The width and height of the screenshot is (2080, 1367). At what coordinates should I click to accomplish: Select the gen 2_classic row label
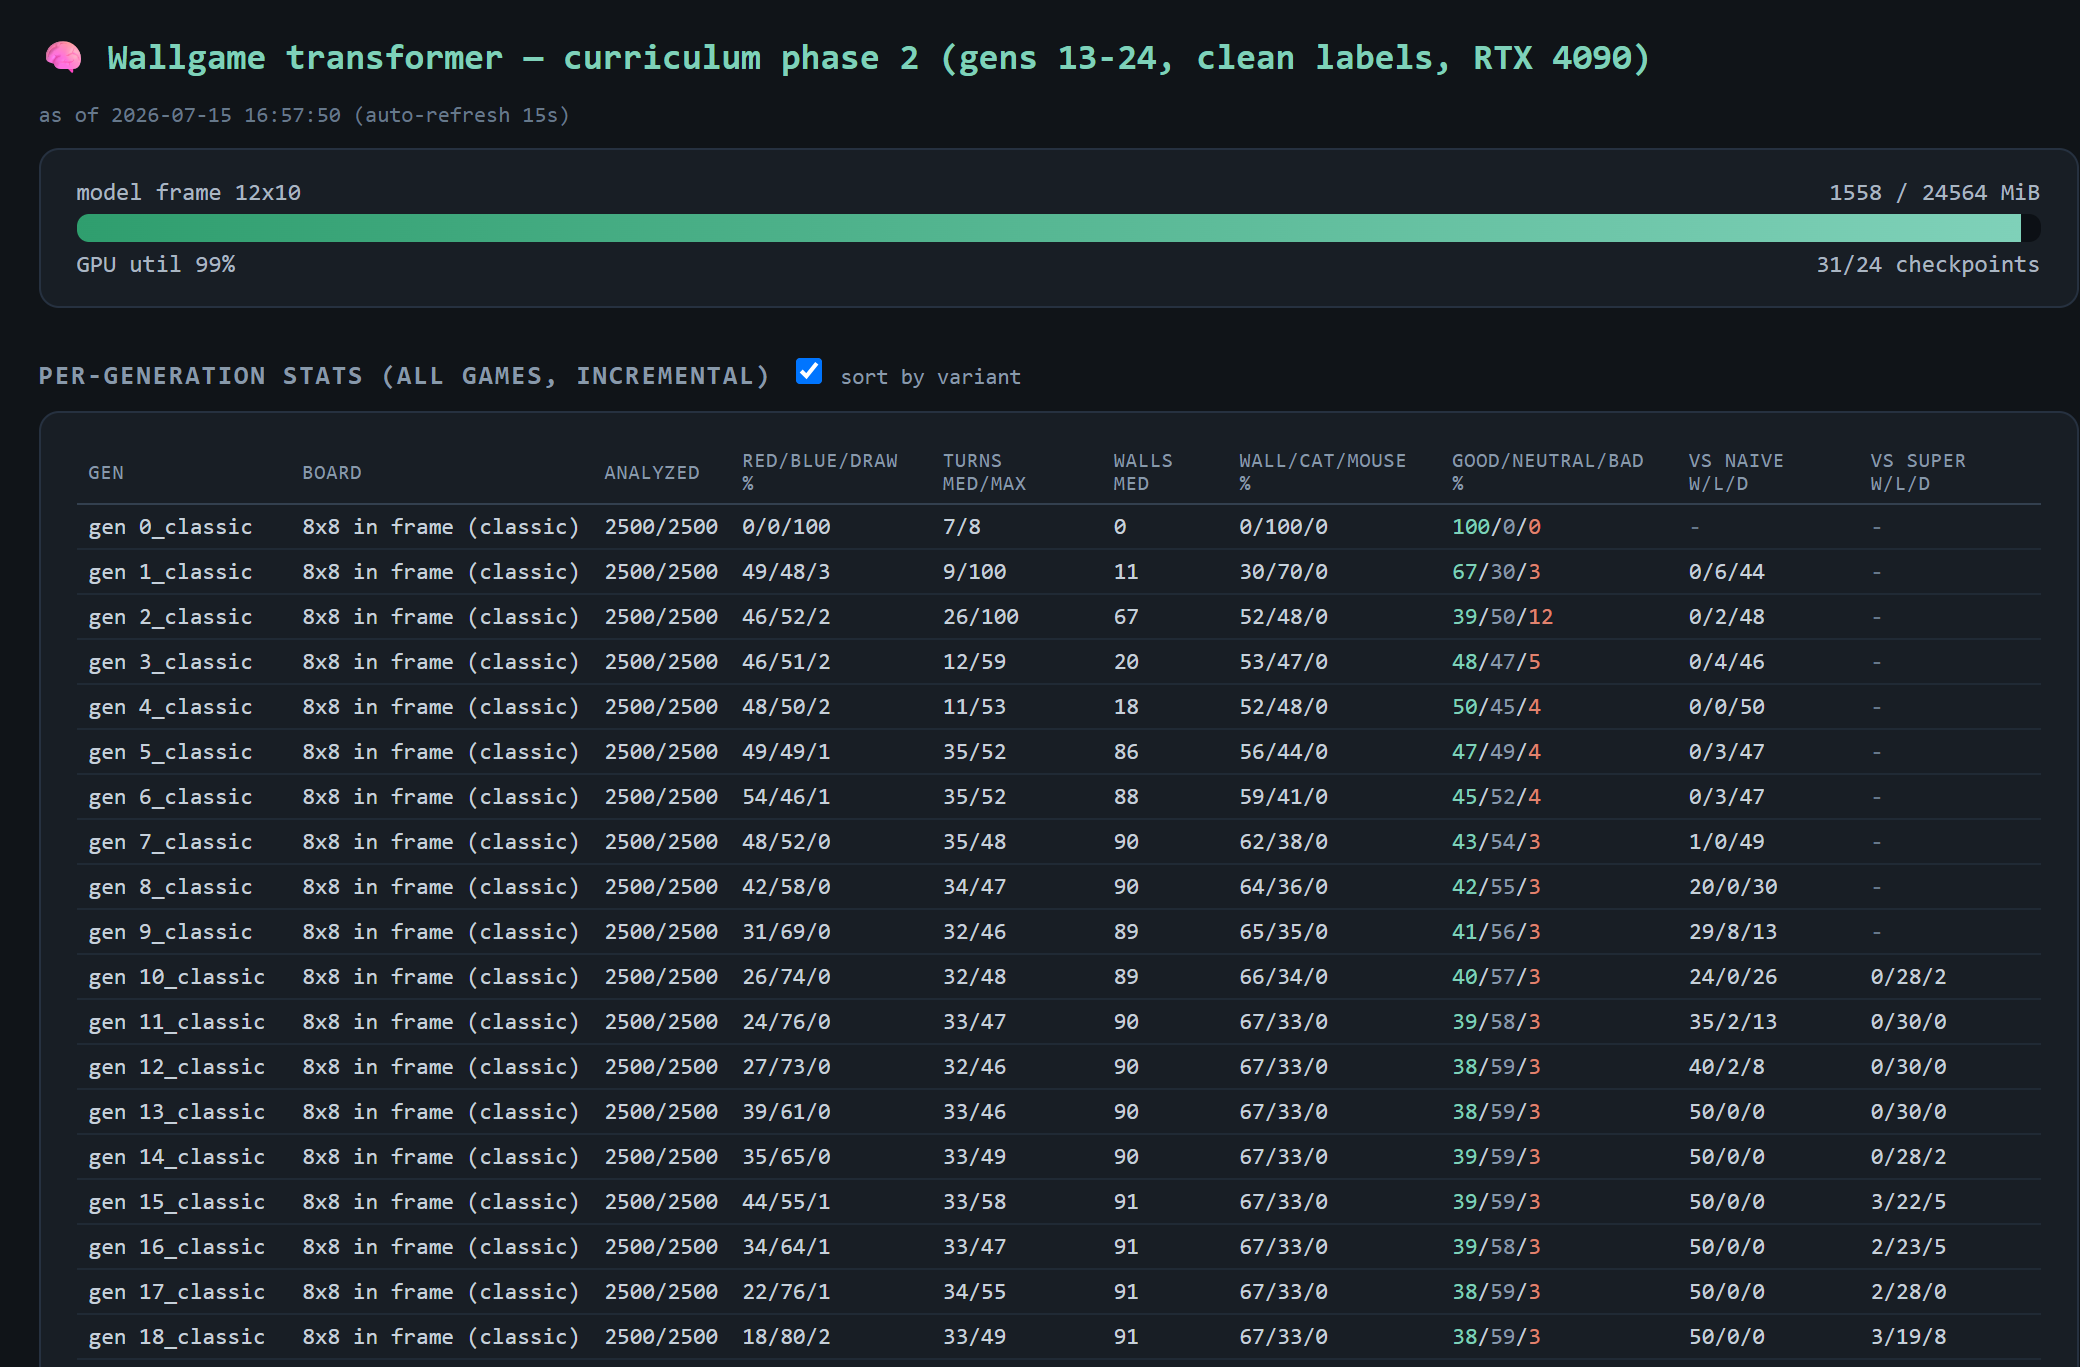tap(170, 617)
